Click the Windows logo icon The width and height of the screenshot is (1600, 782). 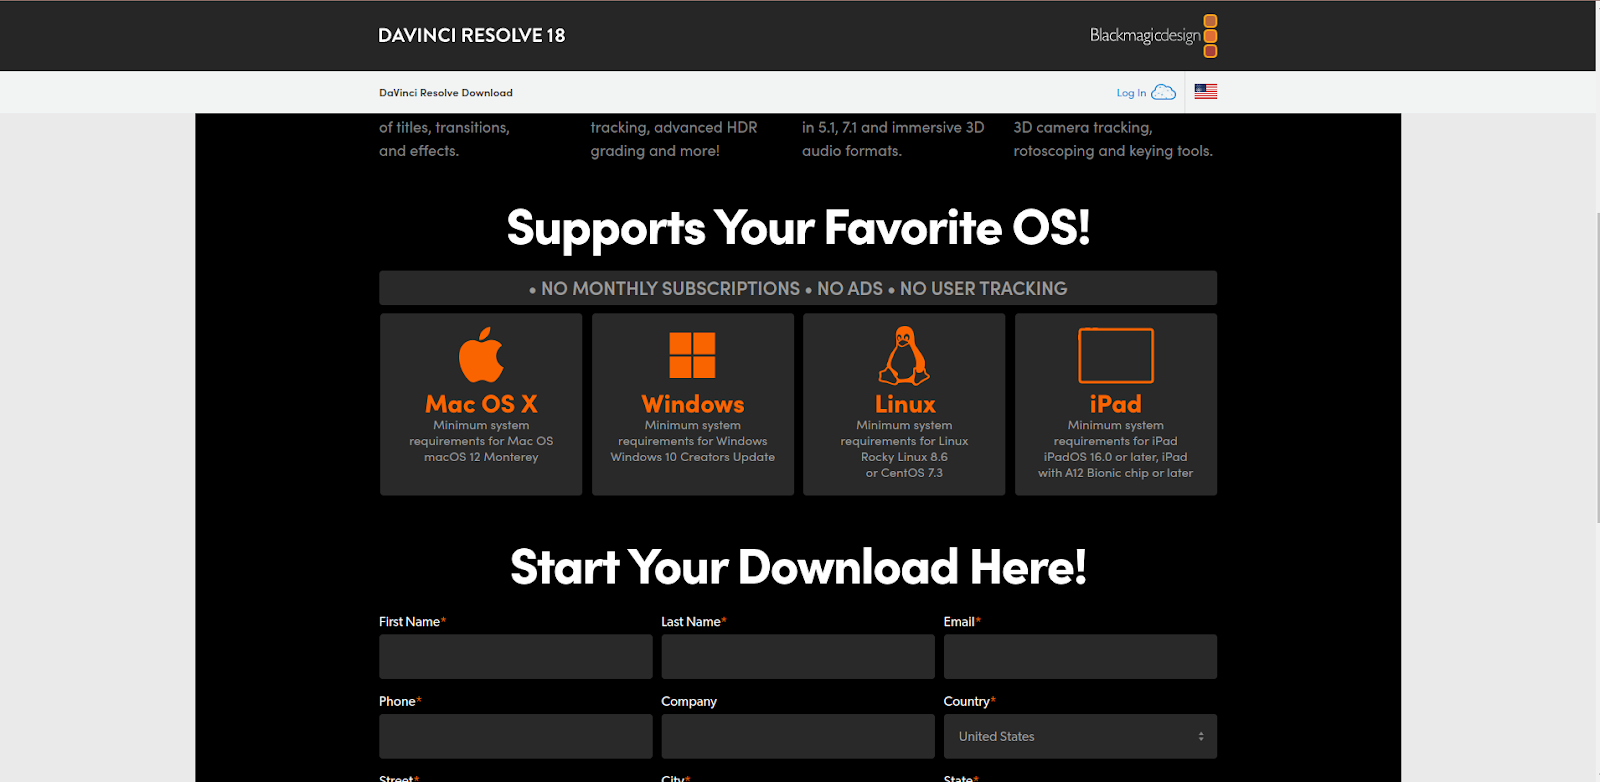coord(693,355)
